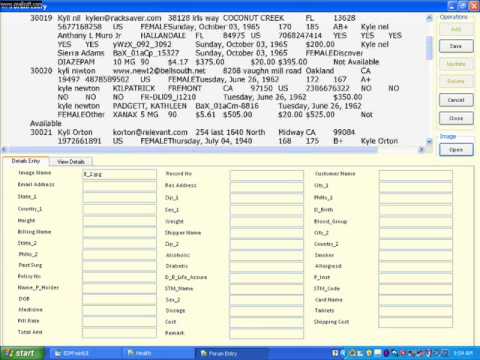Click the Tablets input field

415,311
